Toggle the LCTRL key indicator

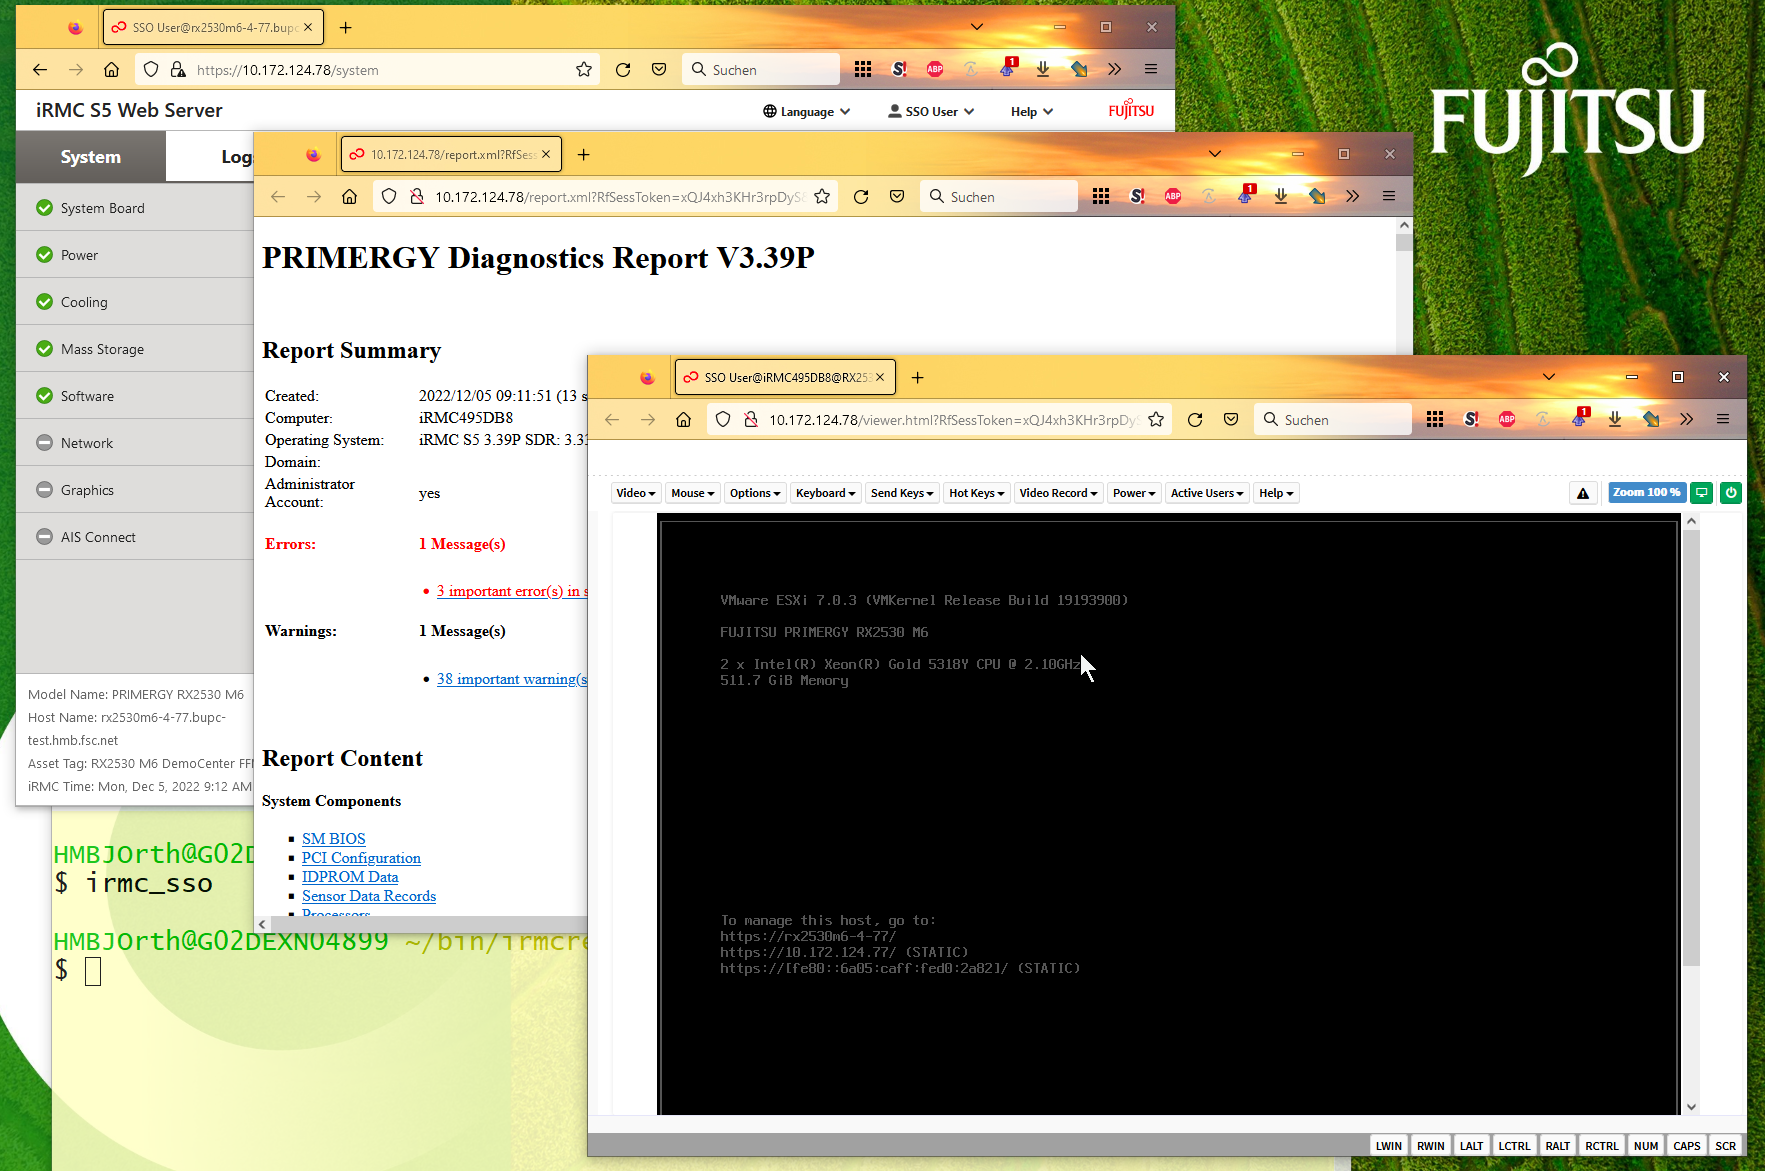coord(1514,1146)
